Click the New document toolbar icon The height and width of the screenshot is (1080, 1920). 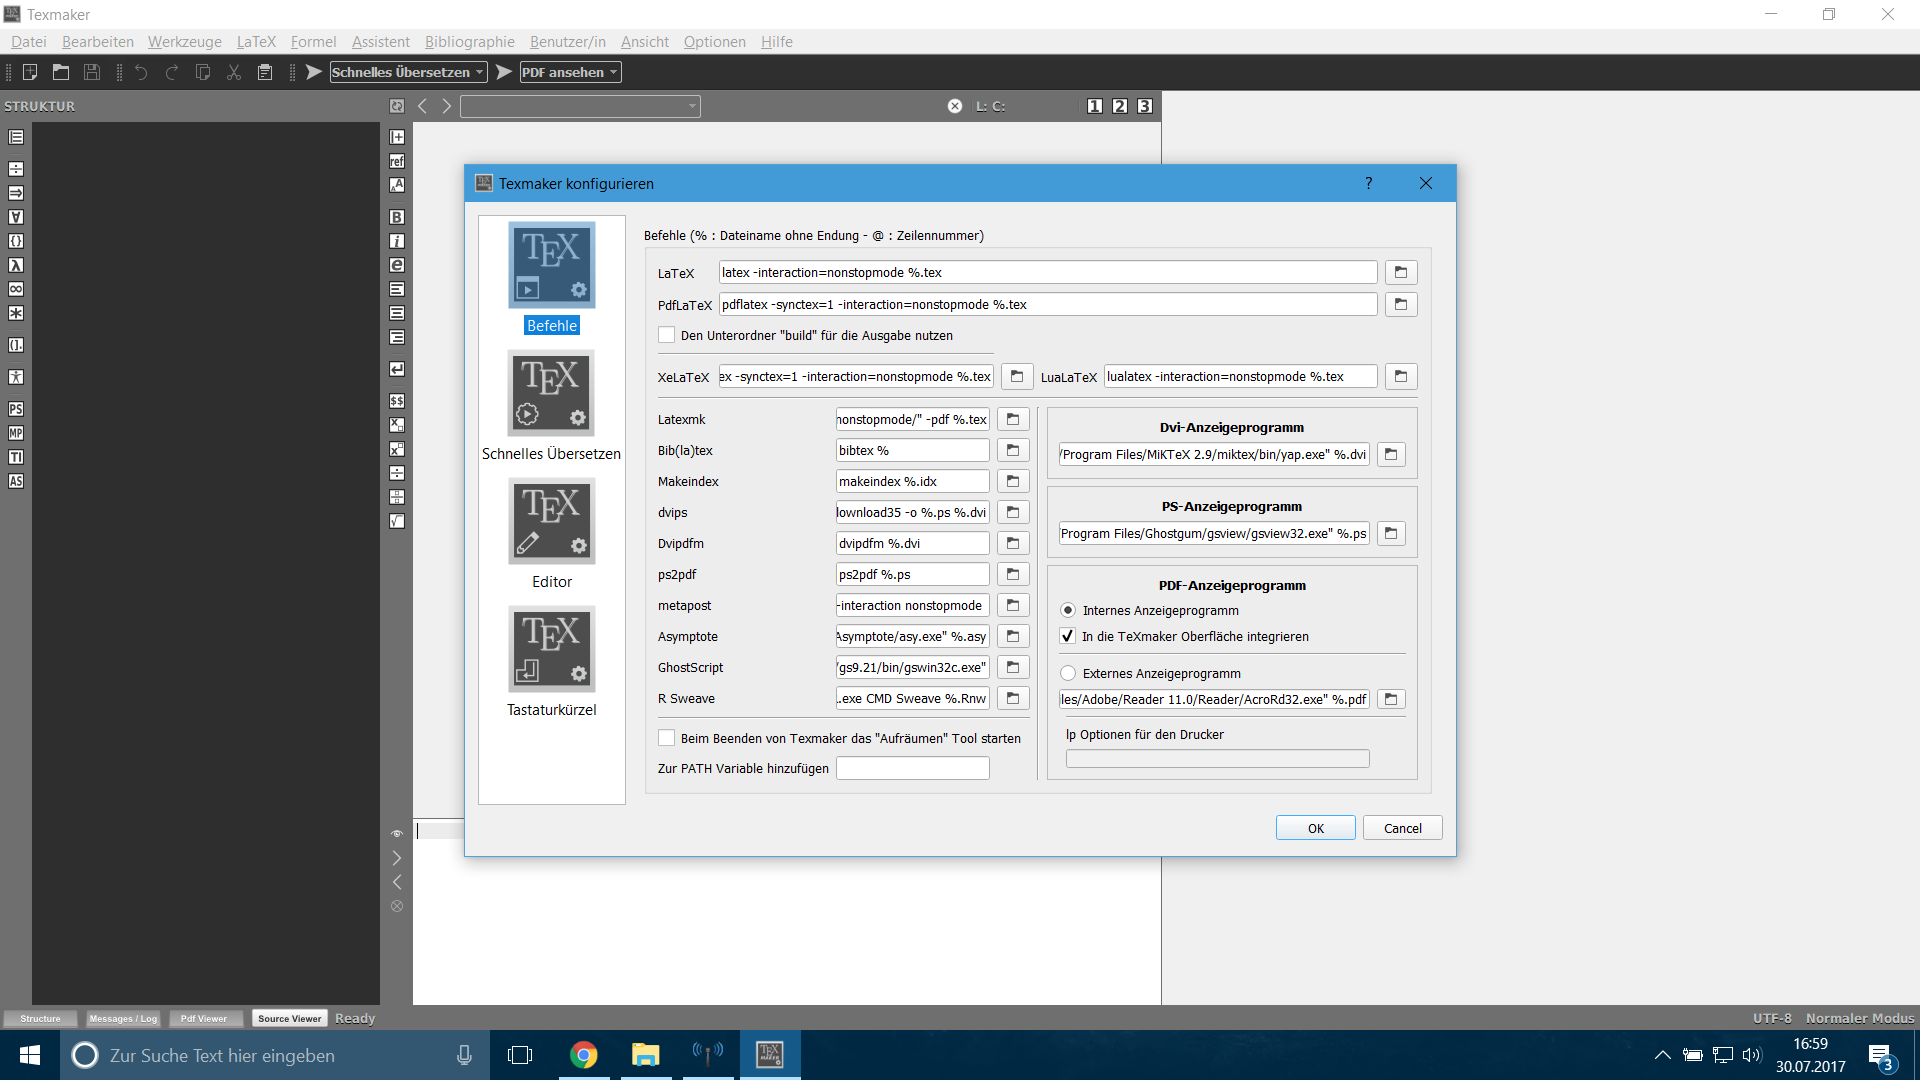[30, 72]
